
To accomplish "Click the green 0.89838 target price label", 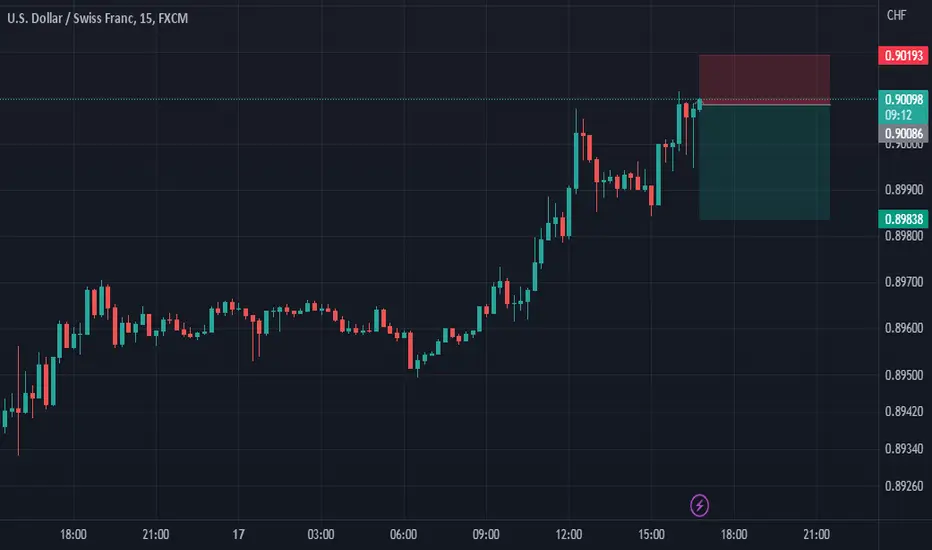I will click(x=903, y=219).
